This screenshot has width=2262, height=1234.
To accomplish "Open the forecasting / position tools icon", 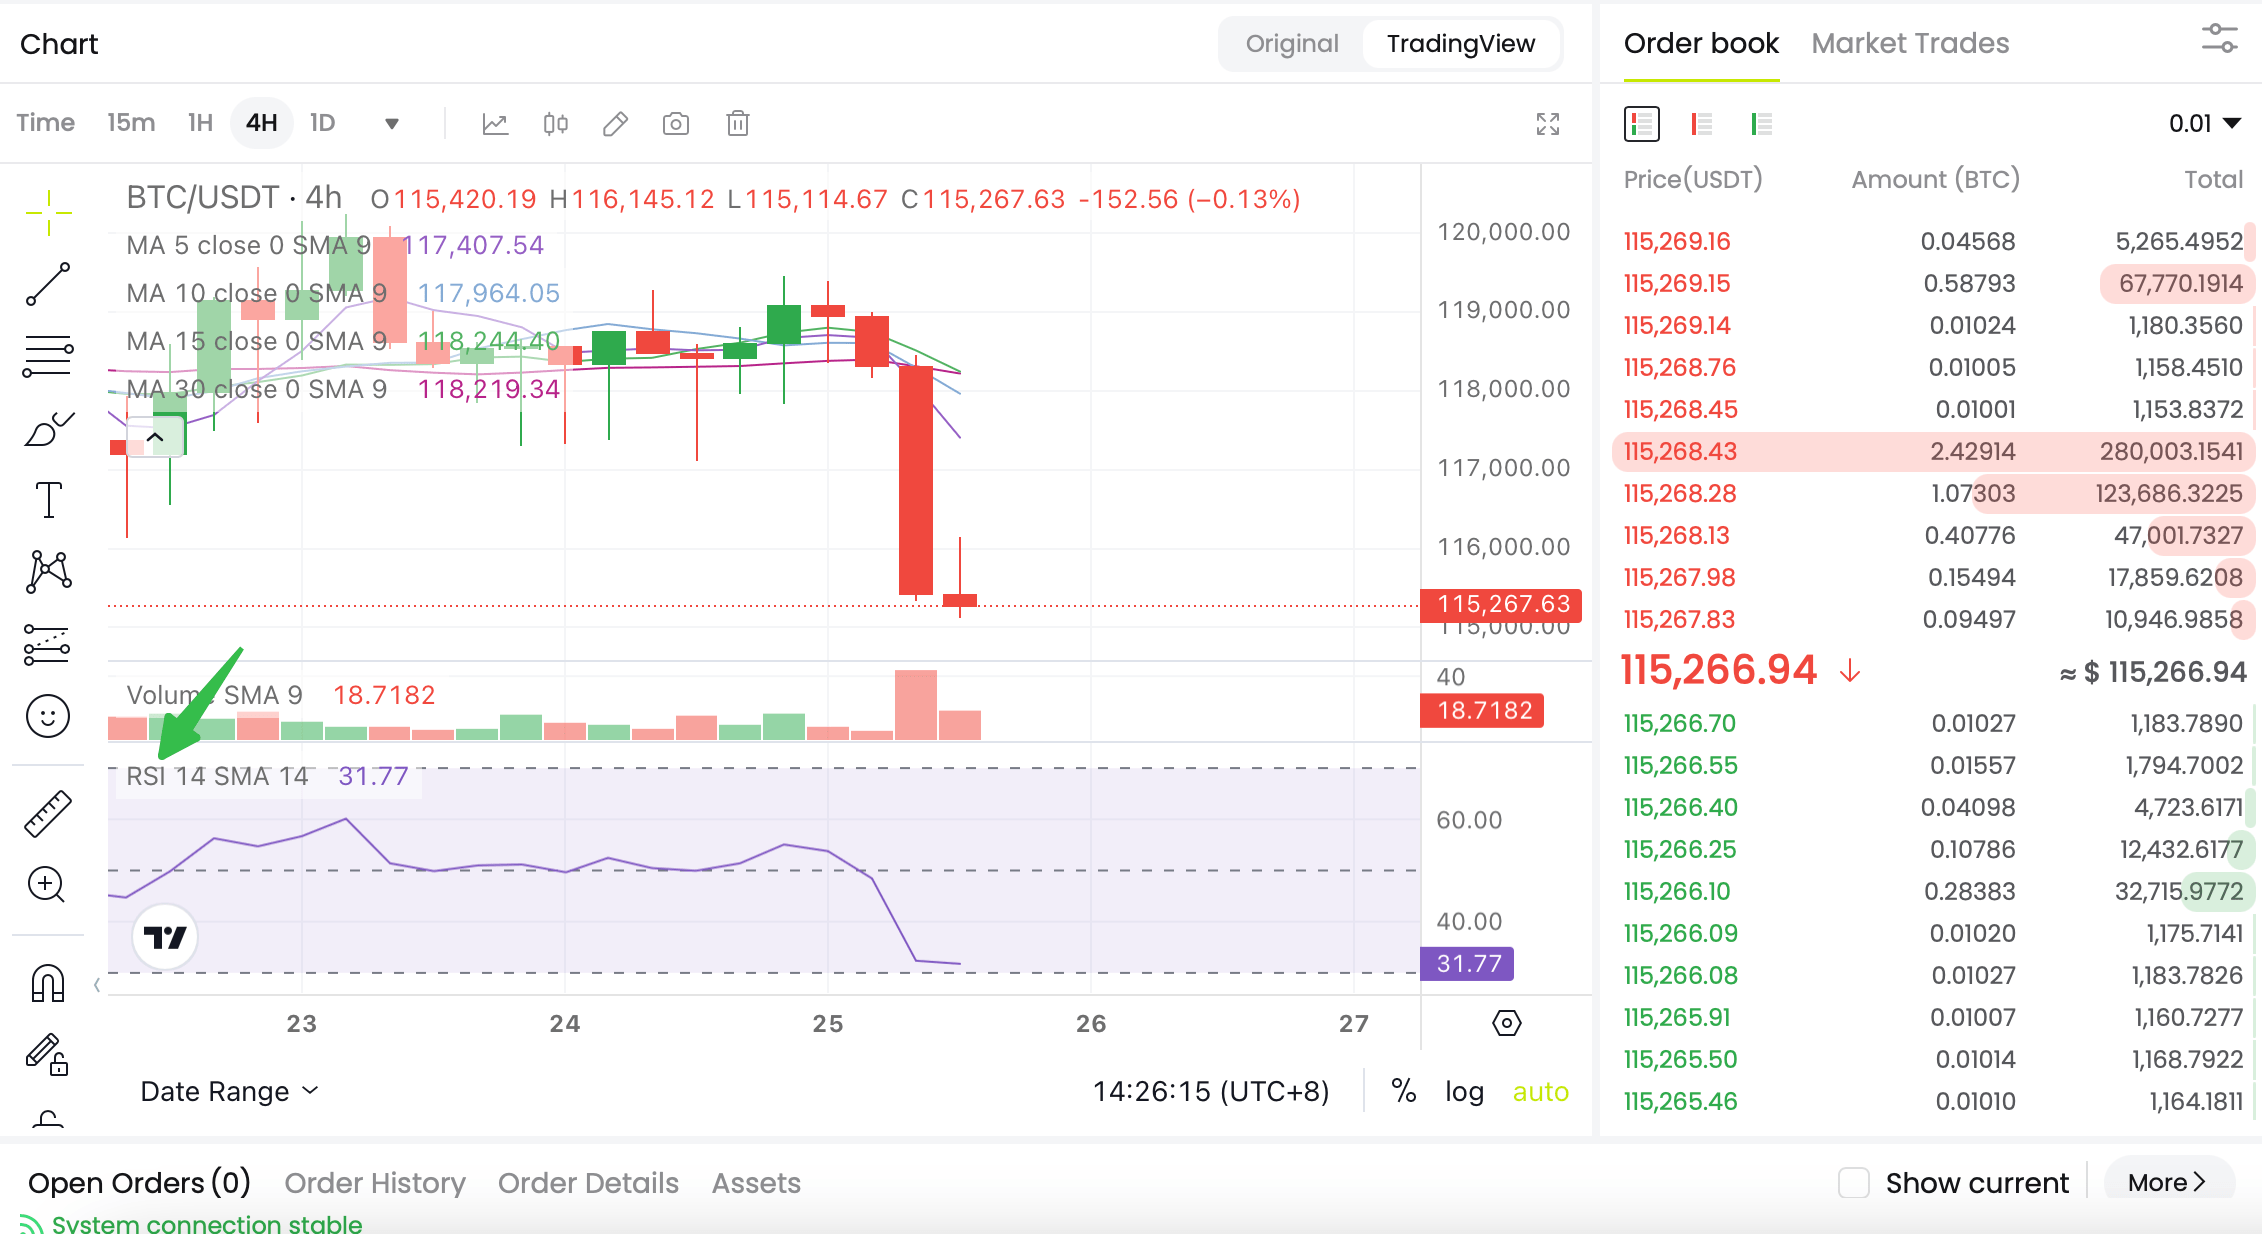I will (x=48, y=644).
